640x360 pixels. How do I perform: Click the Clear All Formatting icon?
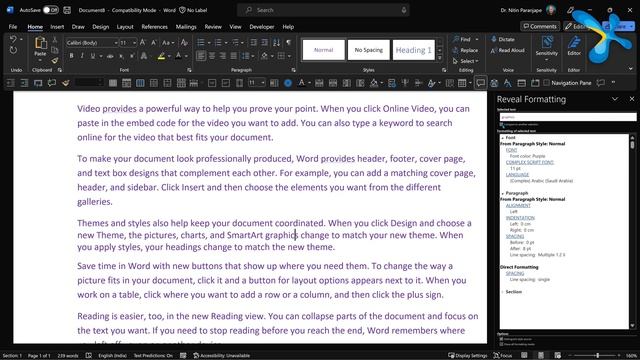click(184, 42)
